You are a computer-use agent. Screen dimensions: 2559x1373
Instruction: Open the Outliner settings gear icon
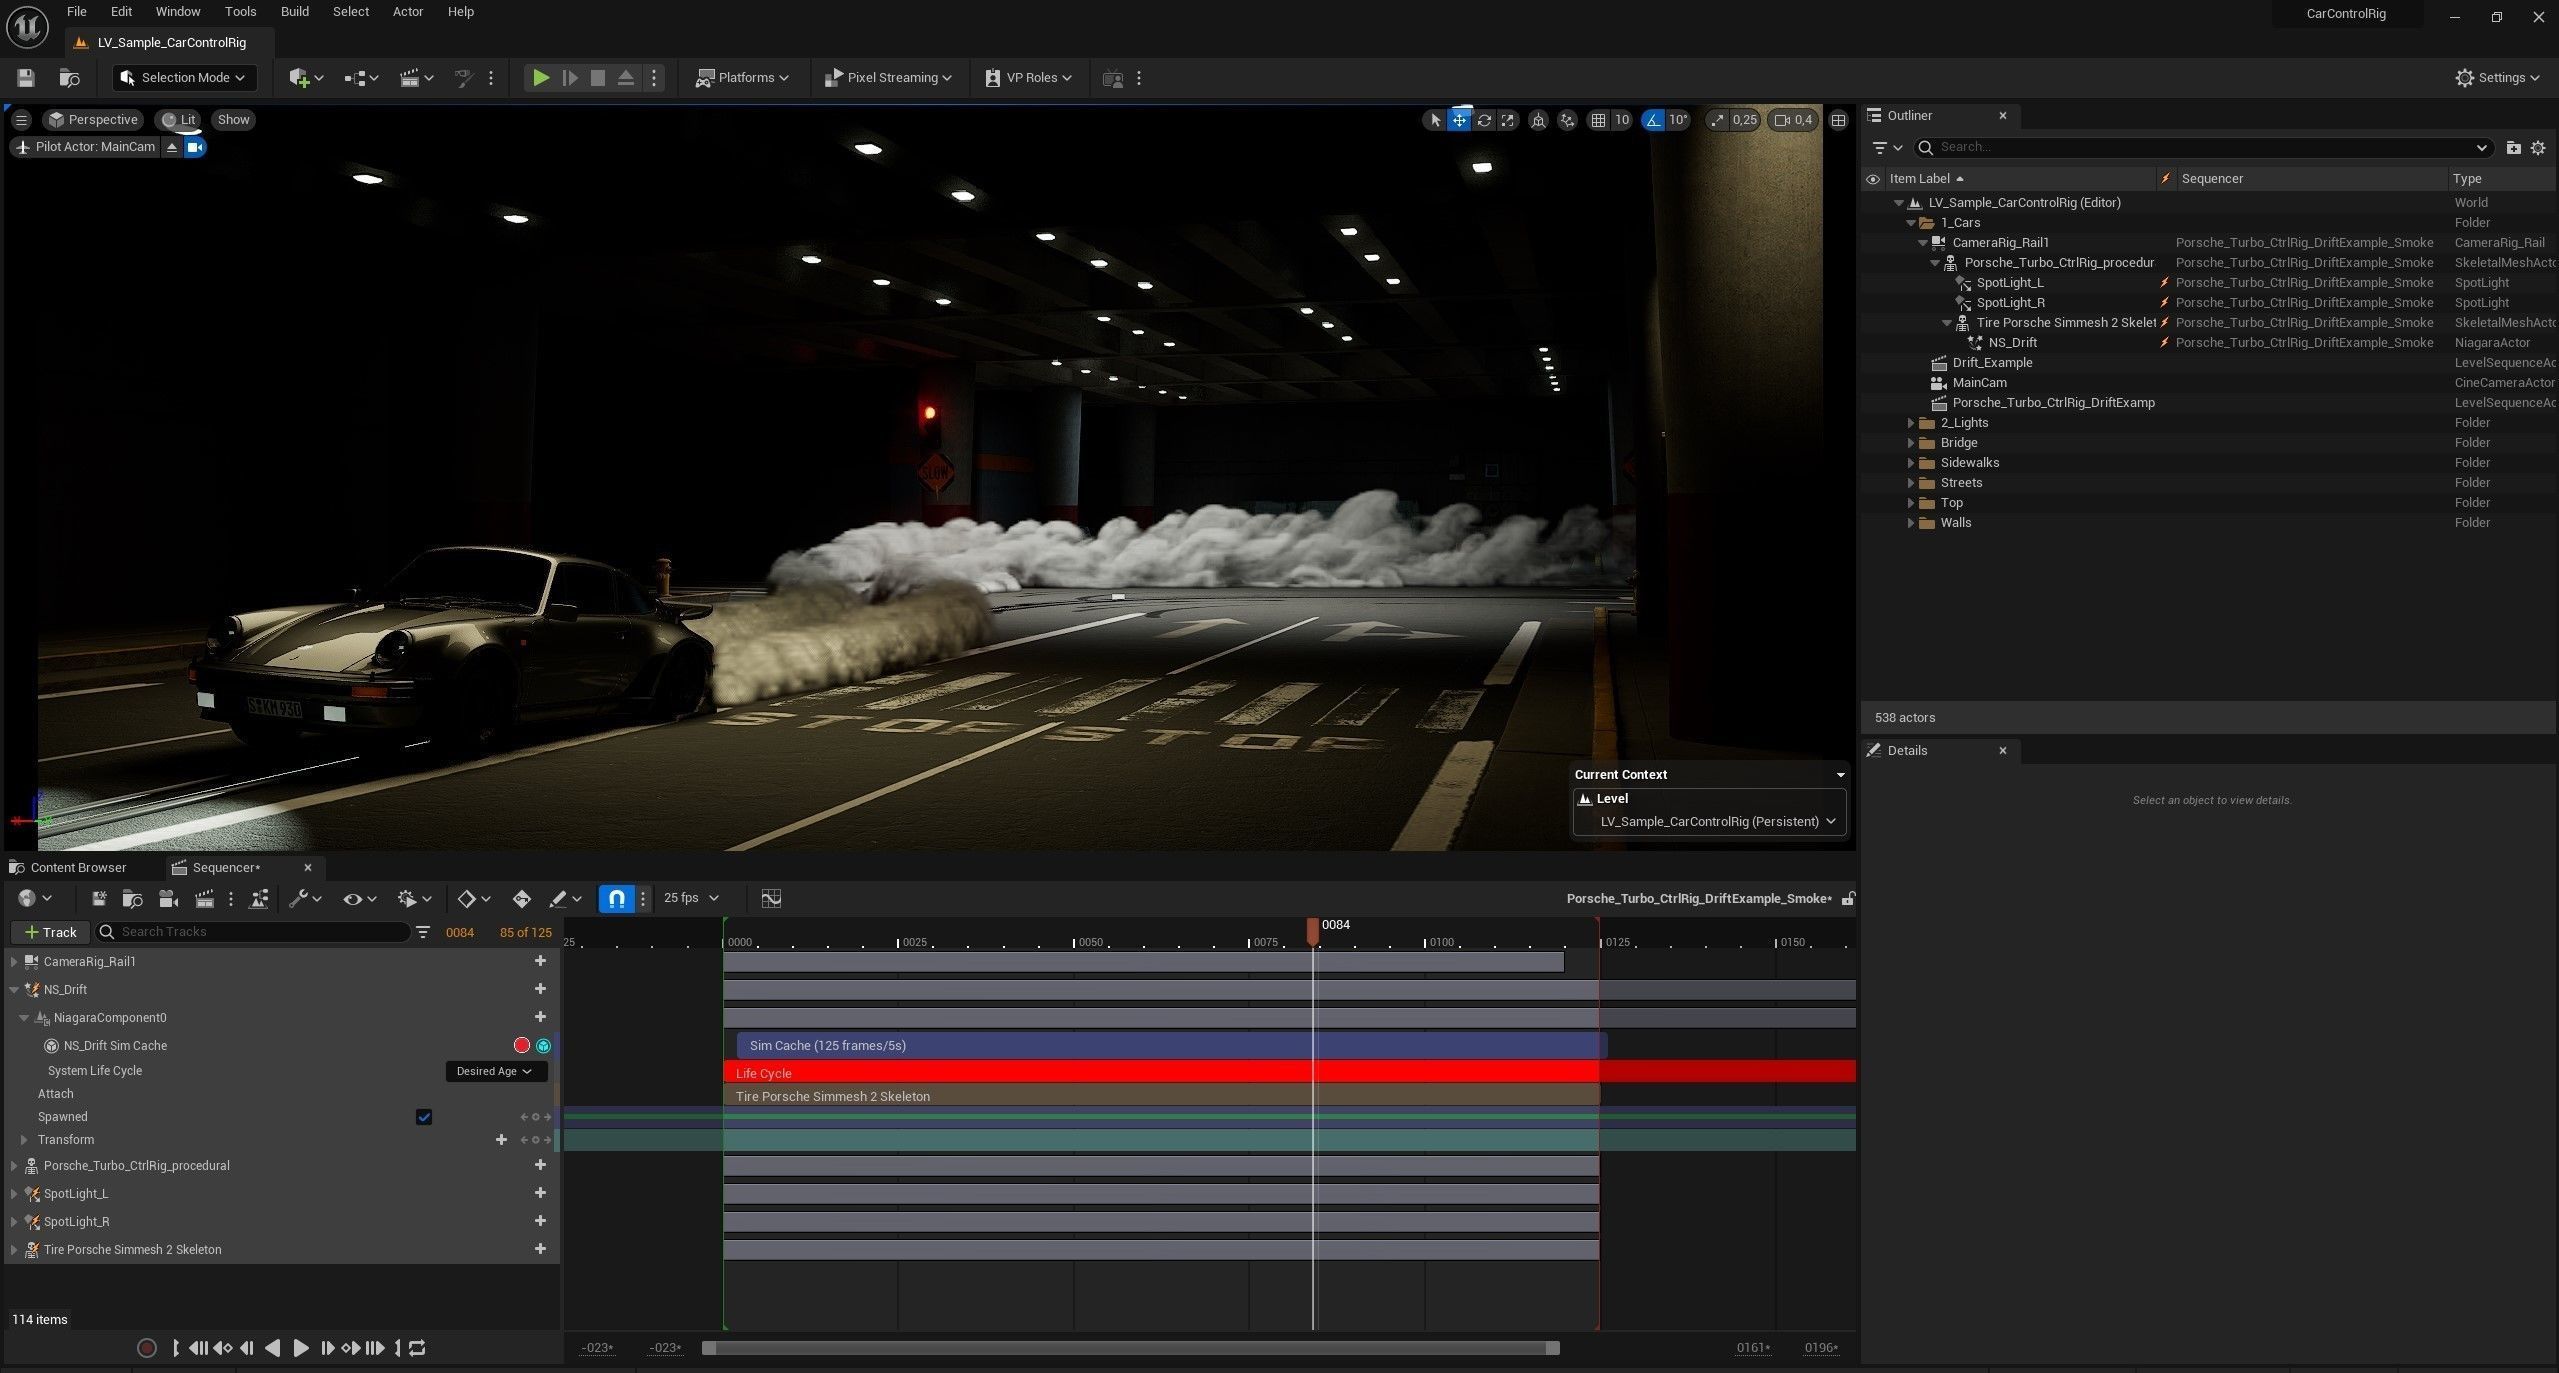pyautogui.click(x=2537, y=147)
